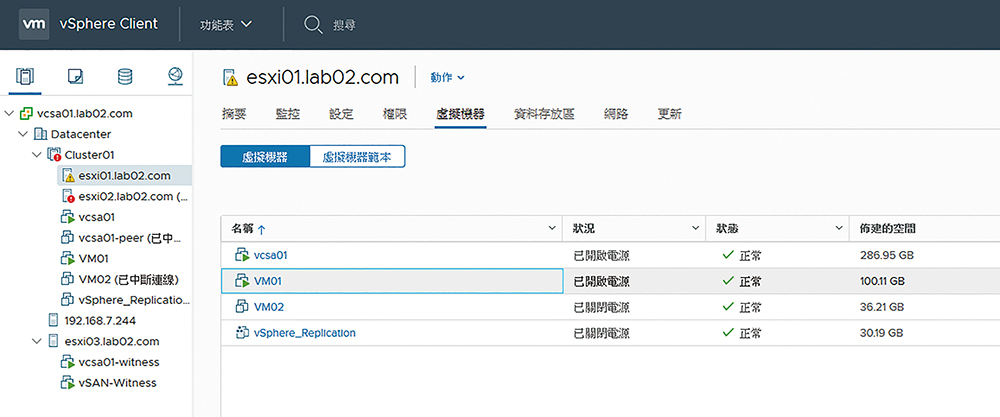This screenshot has height=417, width=1000.
Task: Click the Datacenter icon in tree
Action: 40,134
